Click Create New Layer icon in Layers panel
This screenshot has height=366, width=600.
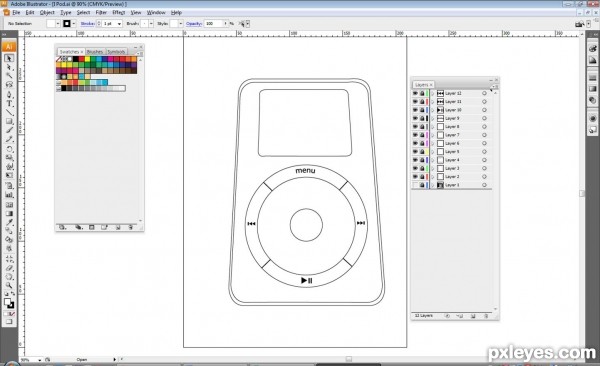click(x=473, y=316)
